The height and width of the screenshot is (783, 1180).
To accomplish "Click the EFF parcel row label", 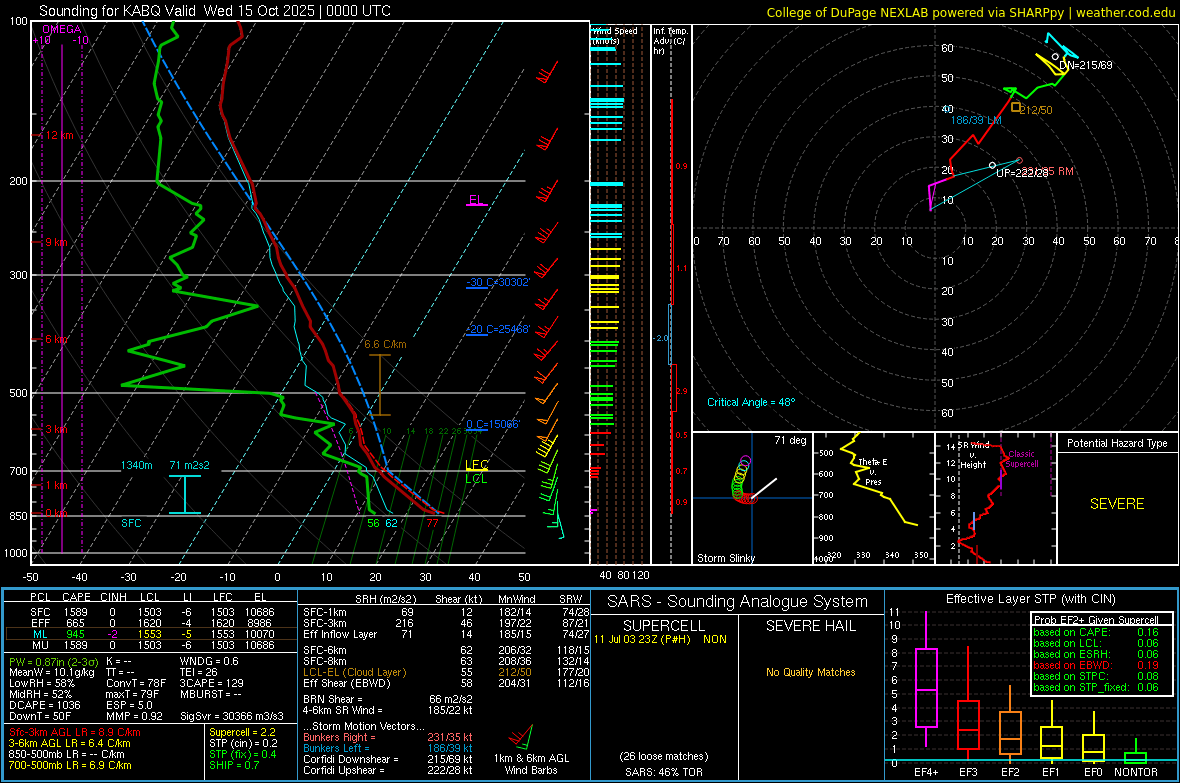I will 40,623.
